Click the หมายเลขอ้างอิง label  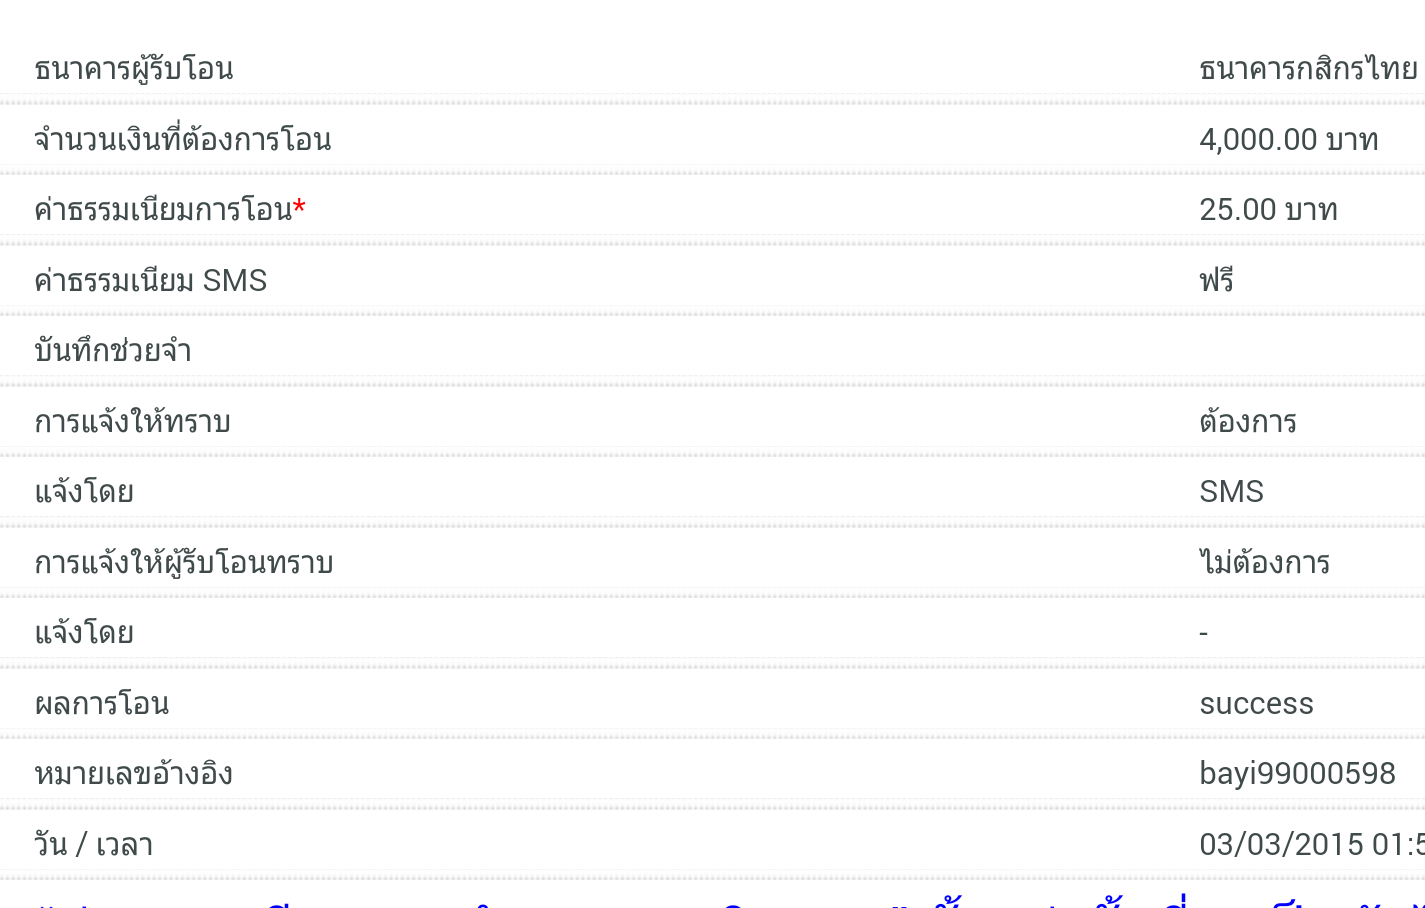pos(134,773)
